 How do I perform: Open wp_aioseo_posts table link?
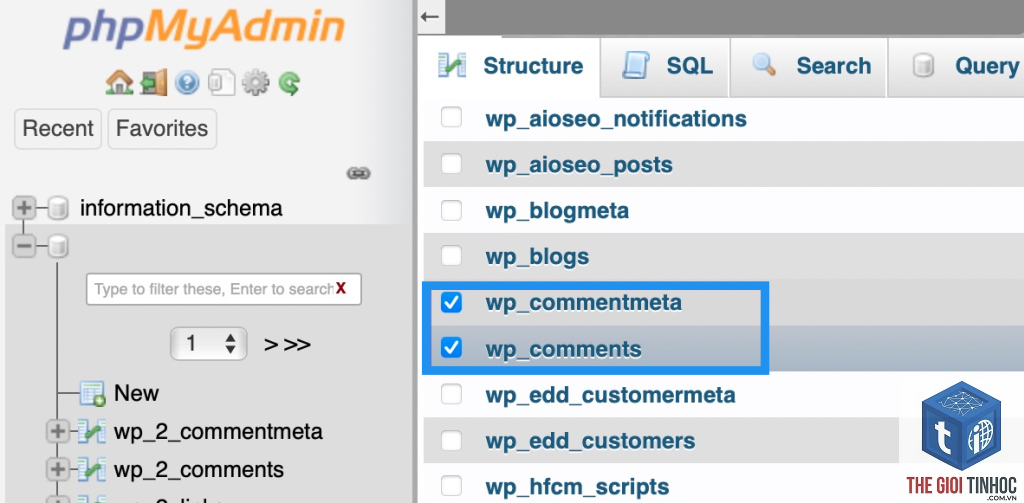[579, 165]
